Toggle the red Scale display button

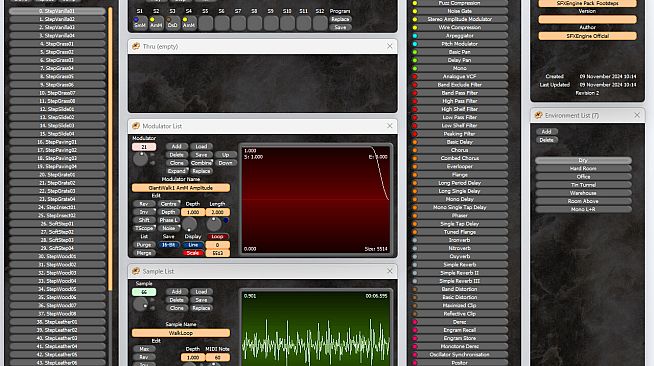click(193, 253)
